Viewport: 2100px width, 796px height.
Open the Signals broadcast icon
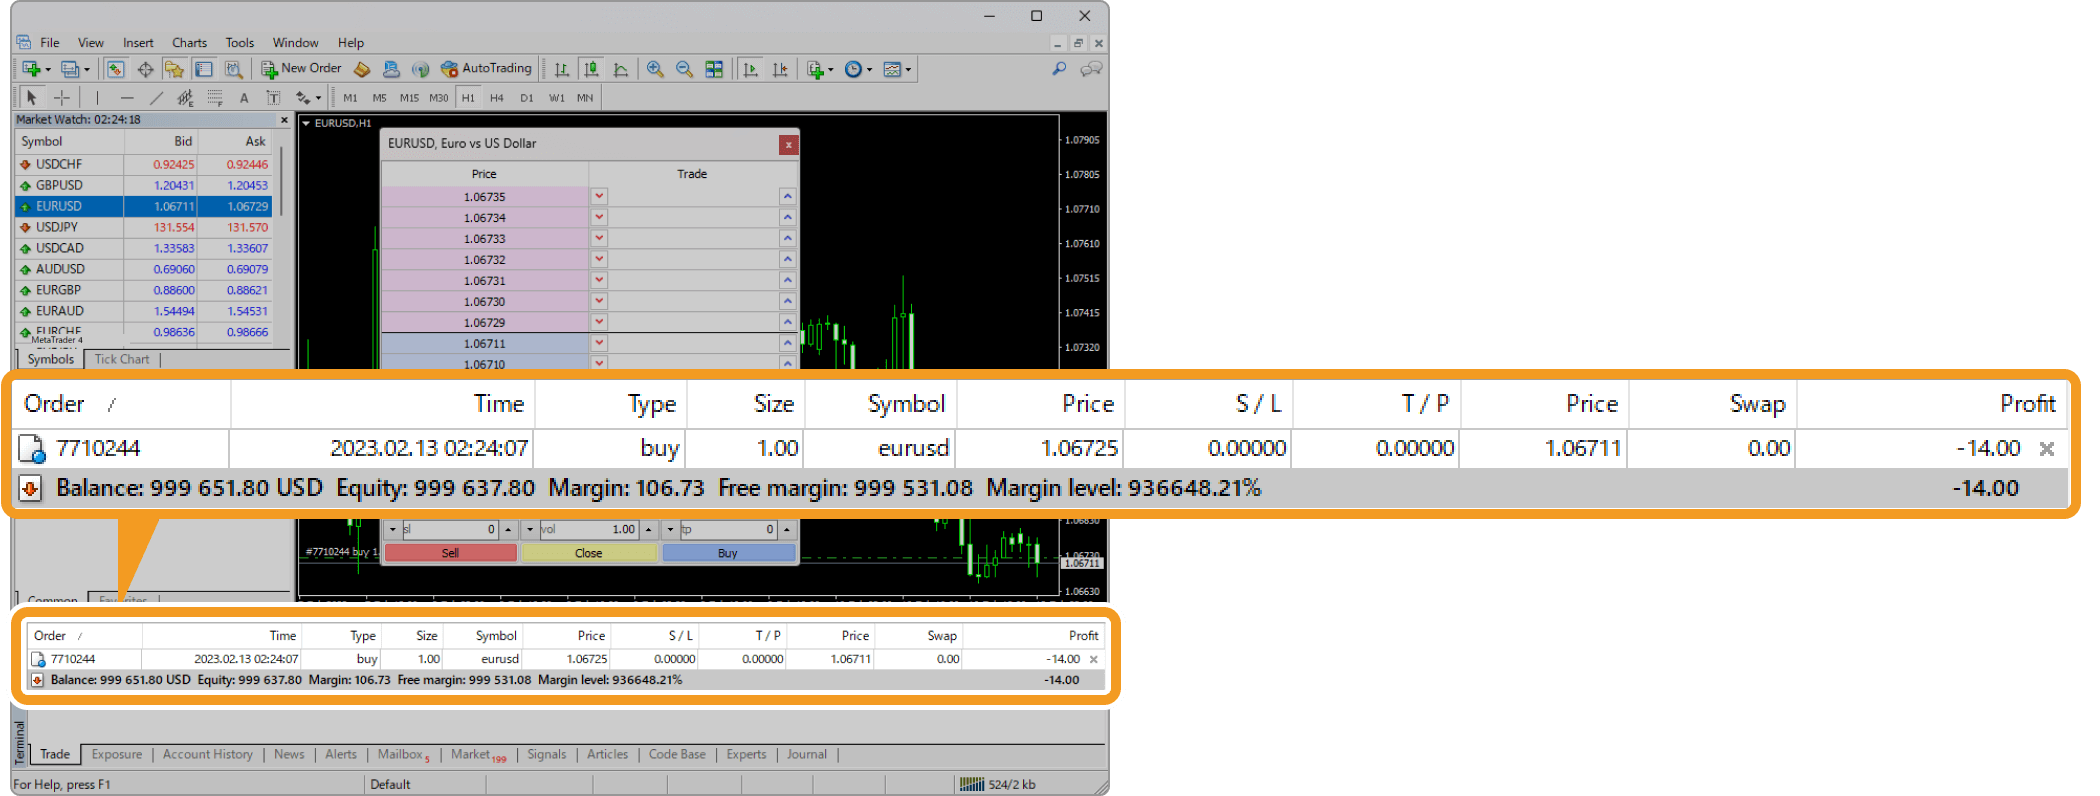(x=420, y=69)
